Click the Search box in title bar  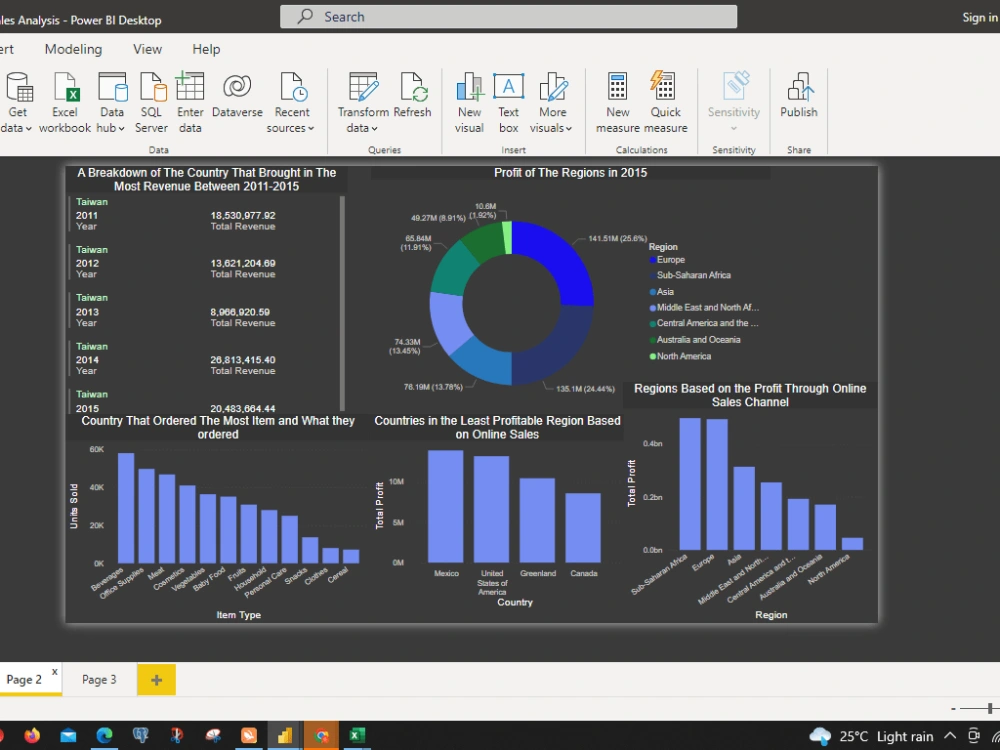[508, 17]
